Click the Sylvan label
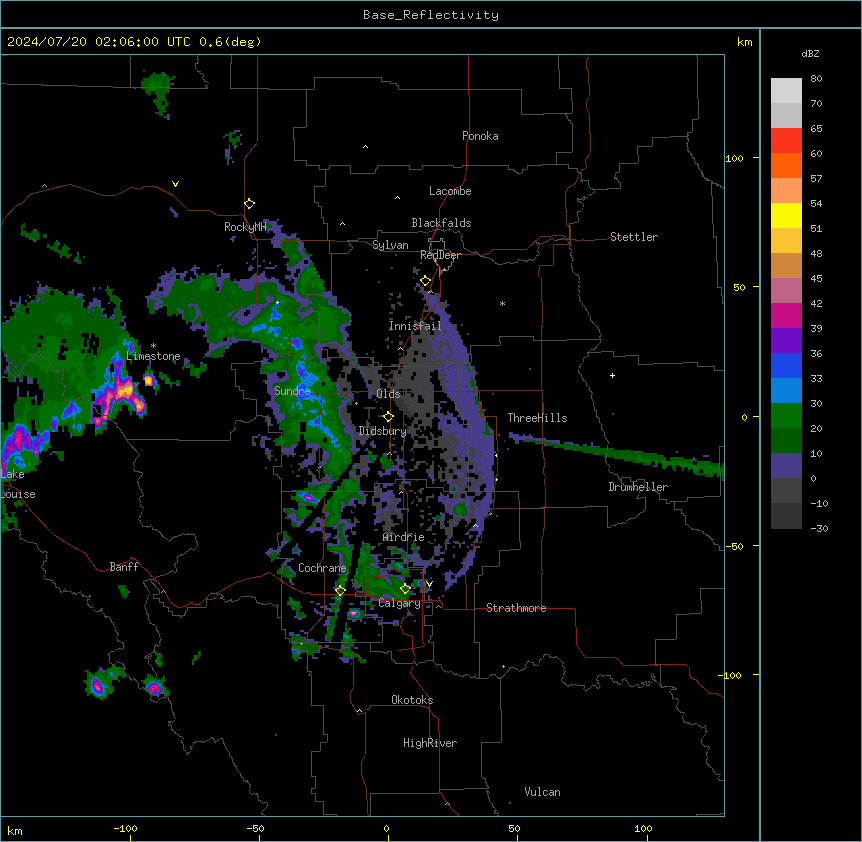The width and height of the screenshot is (862, 842). point(390,245)
